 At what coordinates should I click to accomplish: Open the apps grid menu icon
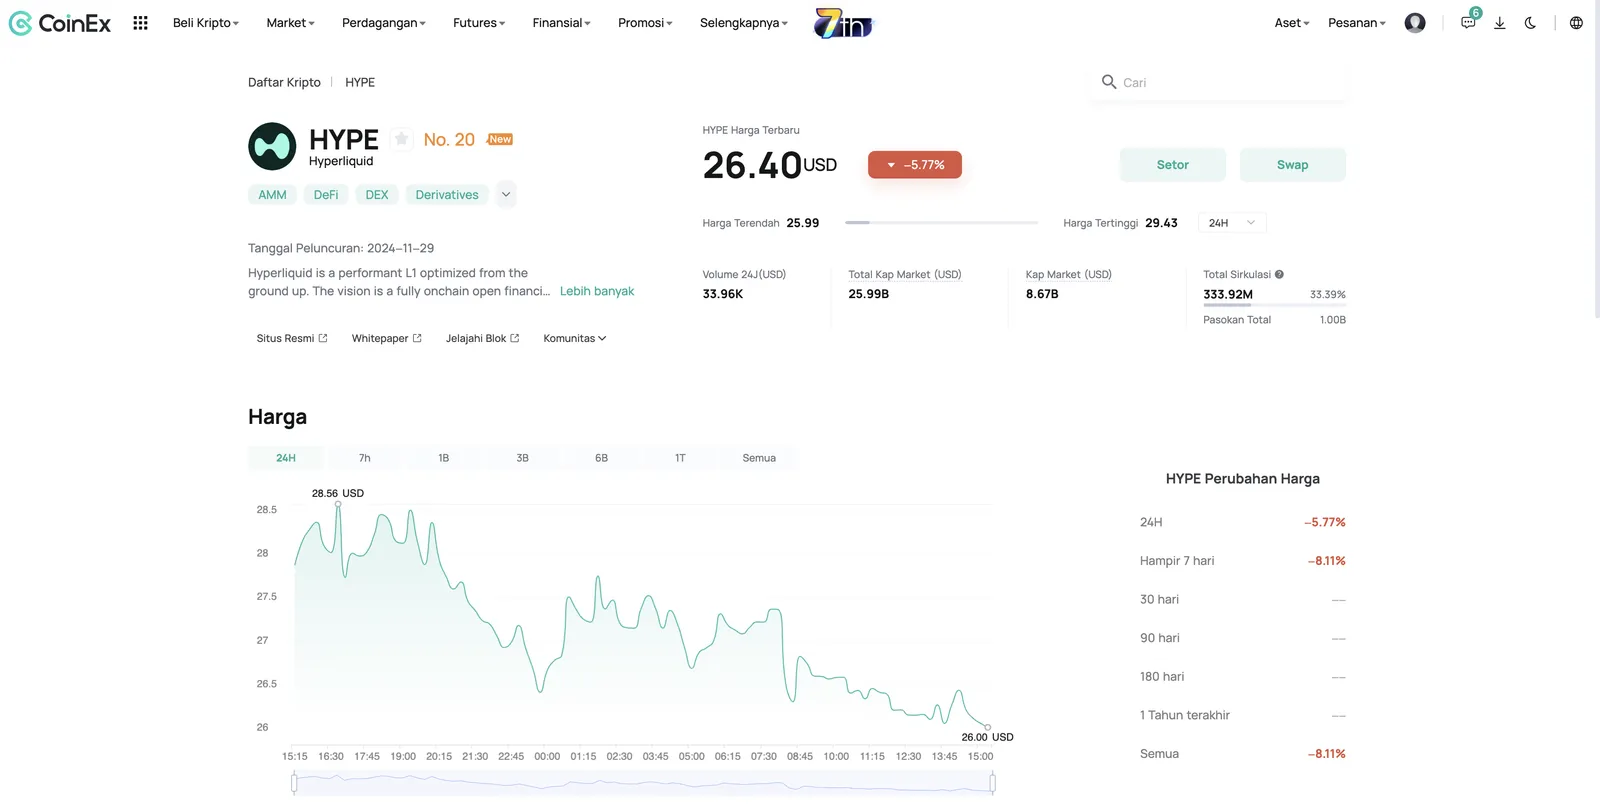[140, 23]
